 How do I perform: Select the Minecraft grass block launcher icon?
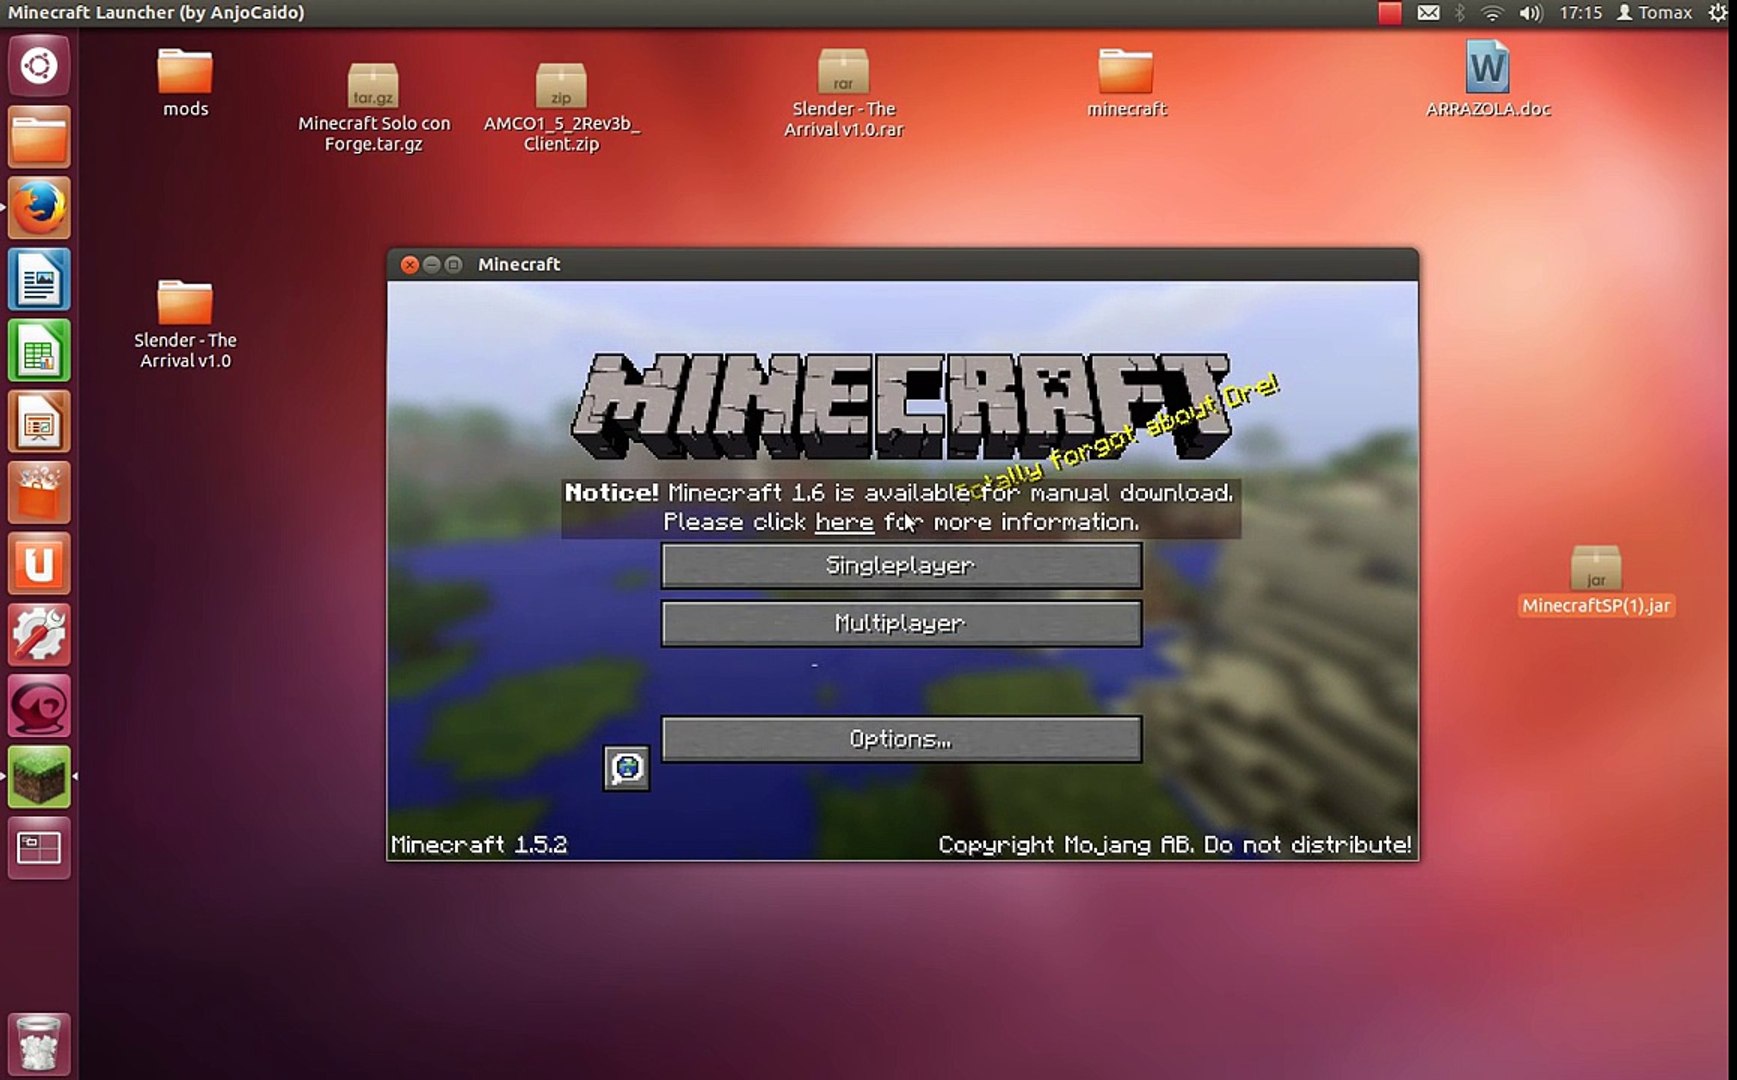[x=39, y=776]
